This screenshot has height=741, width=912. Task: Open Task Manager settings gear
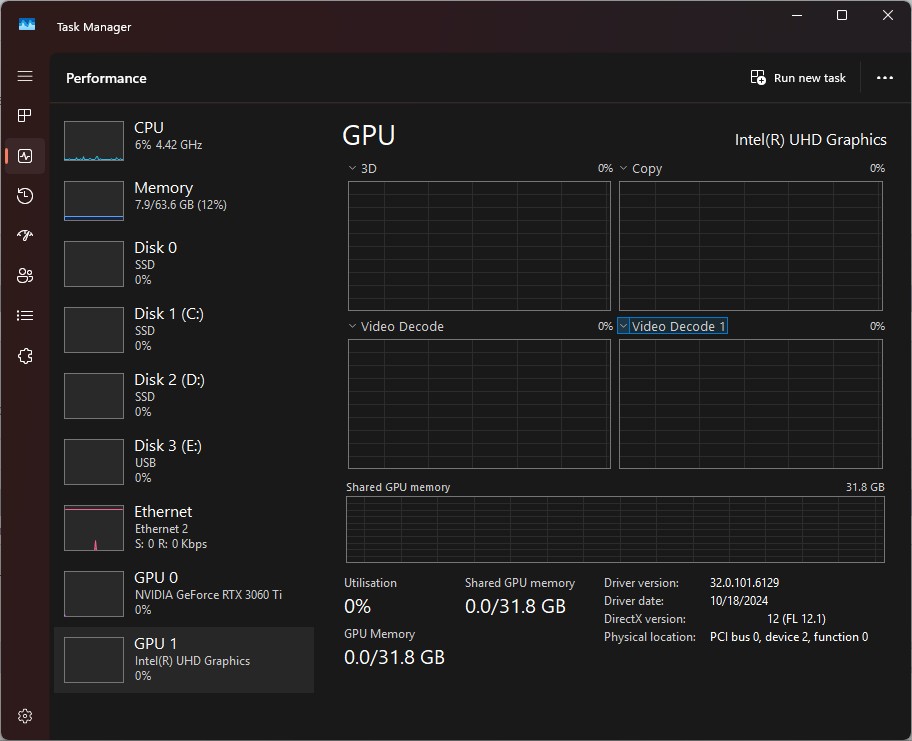[x=25, y=716]
